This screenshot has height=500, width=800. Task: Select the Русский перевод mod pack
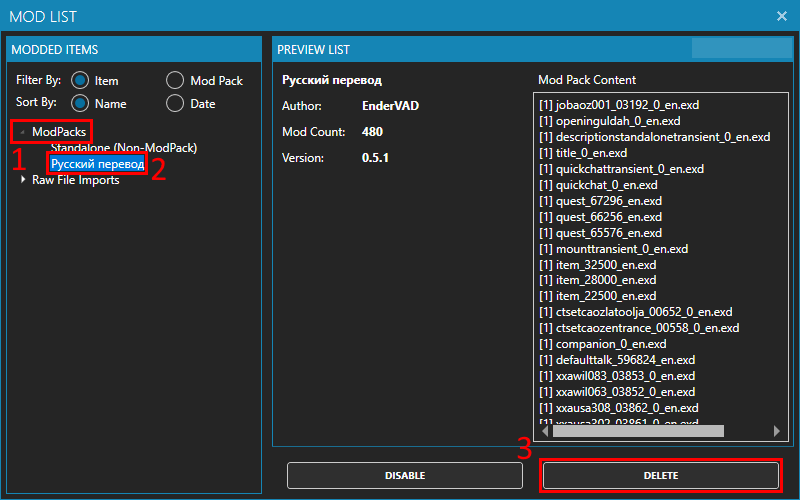click(97, 164)
